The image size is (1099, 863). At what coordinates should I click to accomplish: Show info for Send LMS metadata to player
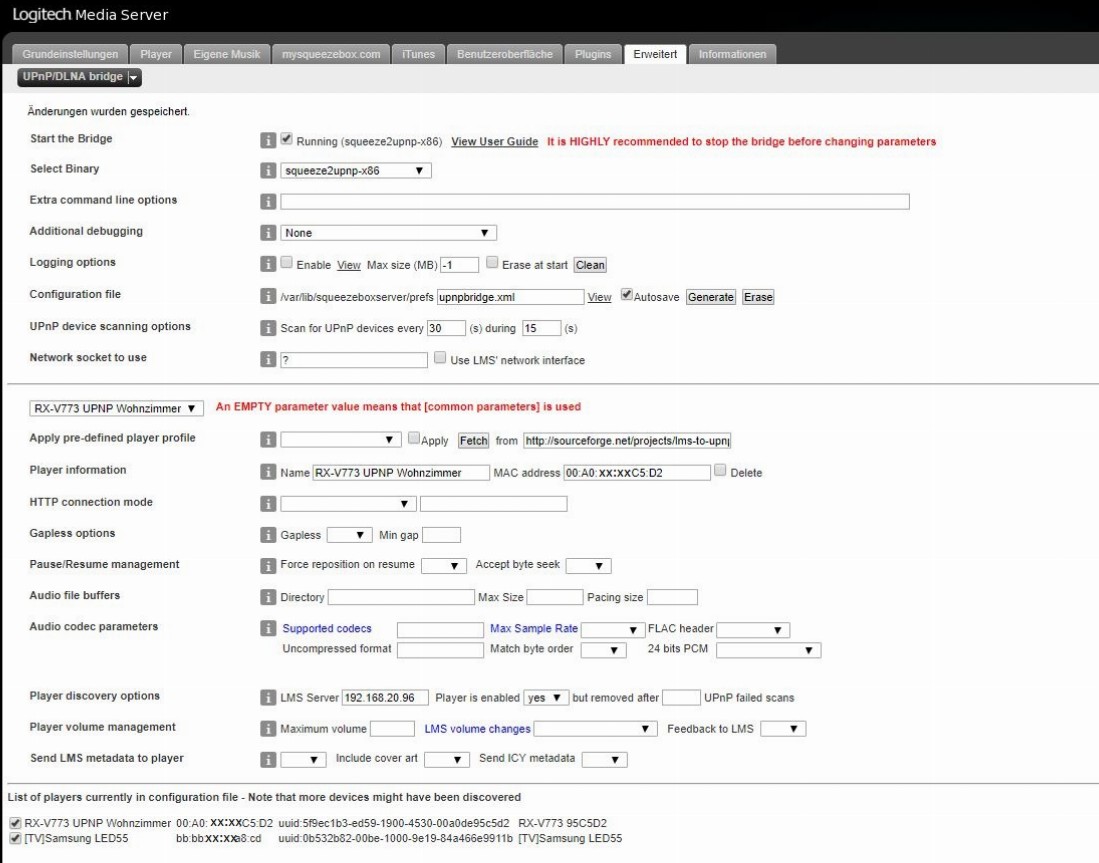pos(268,759)
